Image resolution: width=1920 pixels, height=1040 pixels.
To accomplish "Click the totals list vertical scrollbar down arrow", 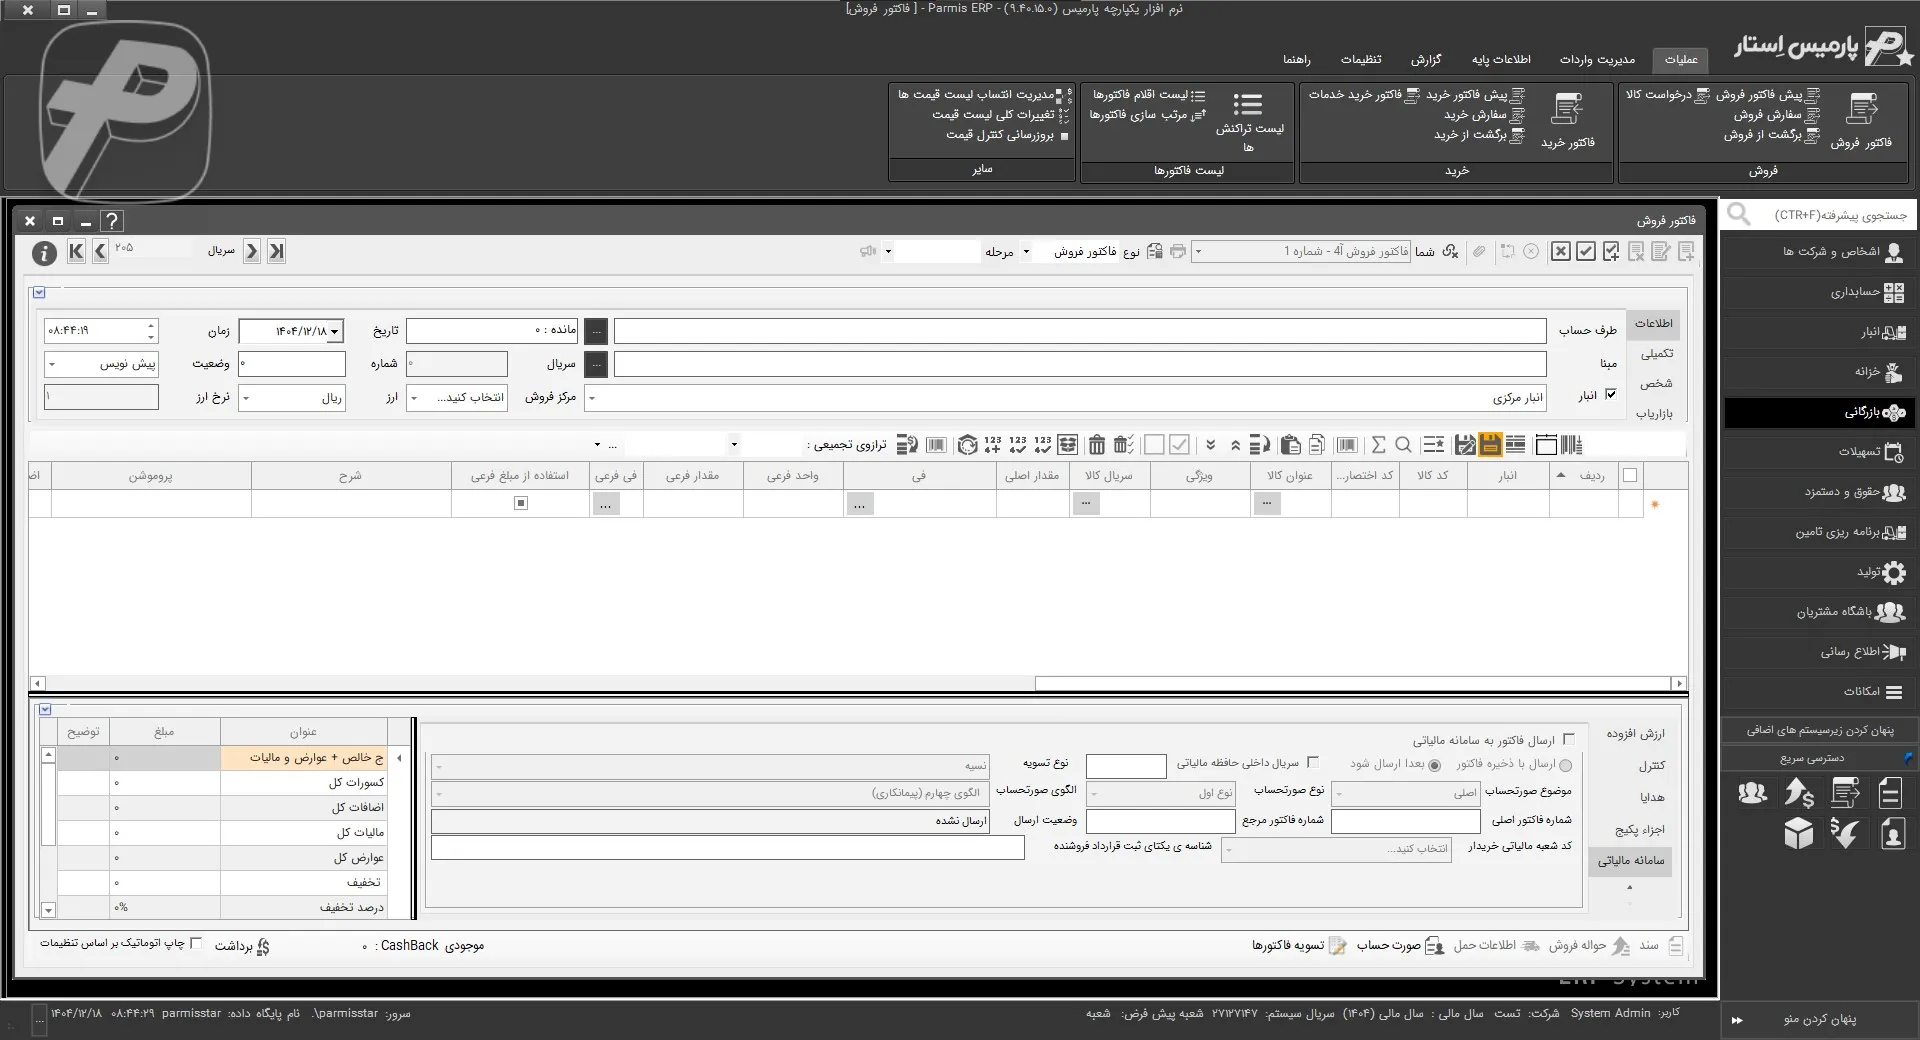I will (x=48, y=910).
